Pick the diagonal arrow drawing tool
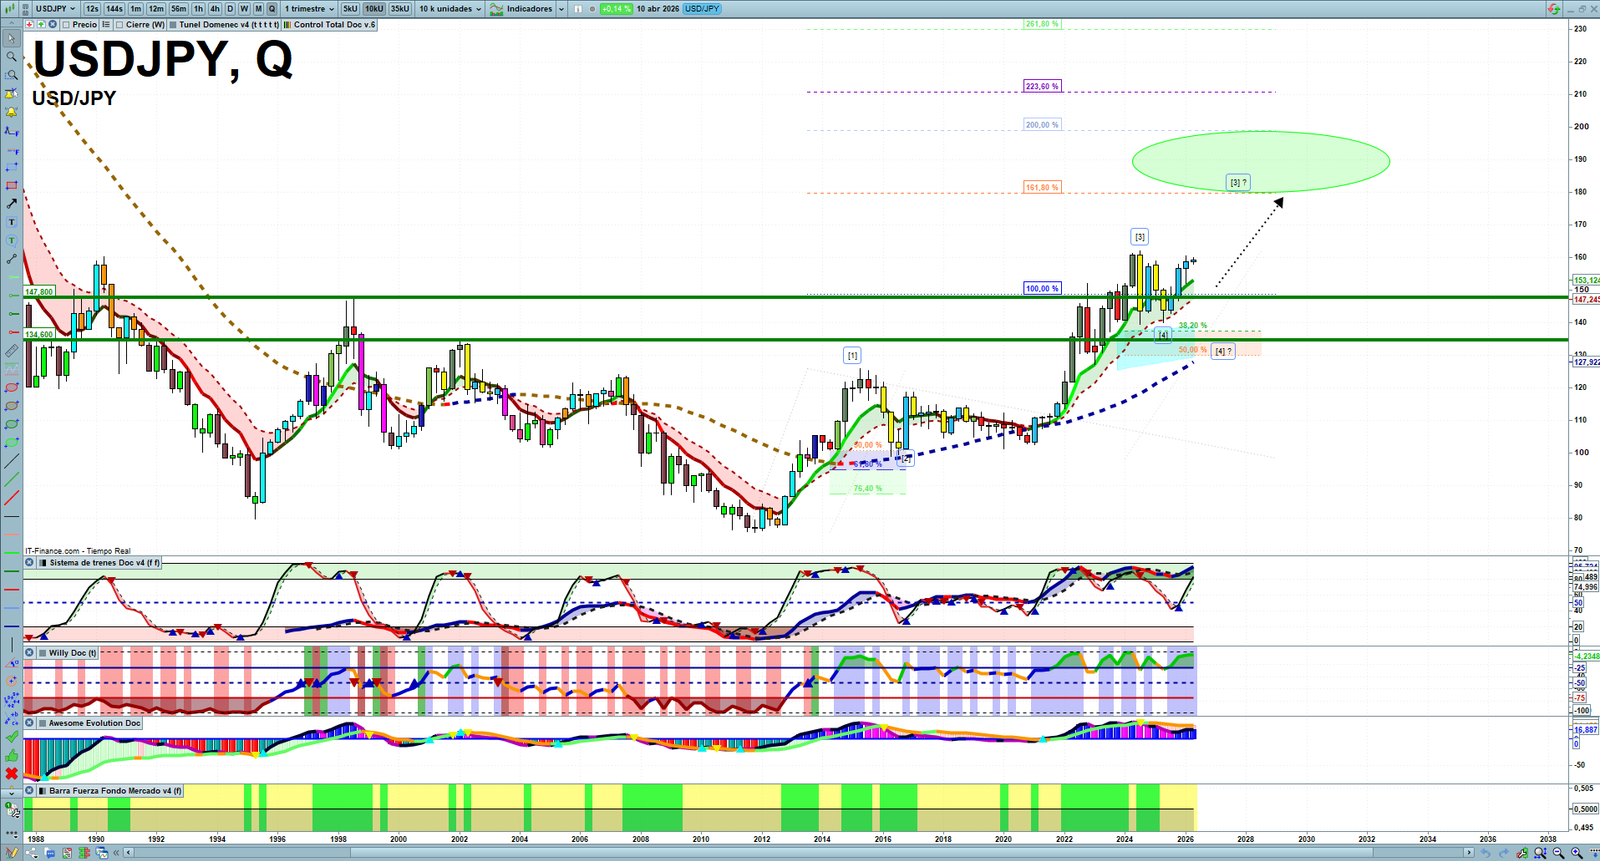The image size is (1600, 861). (x=11, y=204)
